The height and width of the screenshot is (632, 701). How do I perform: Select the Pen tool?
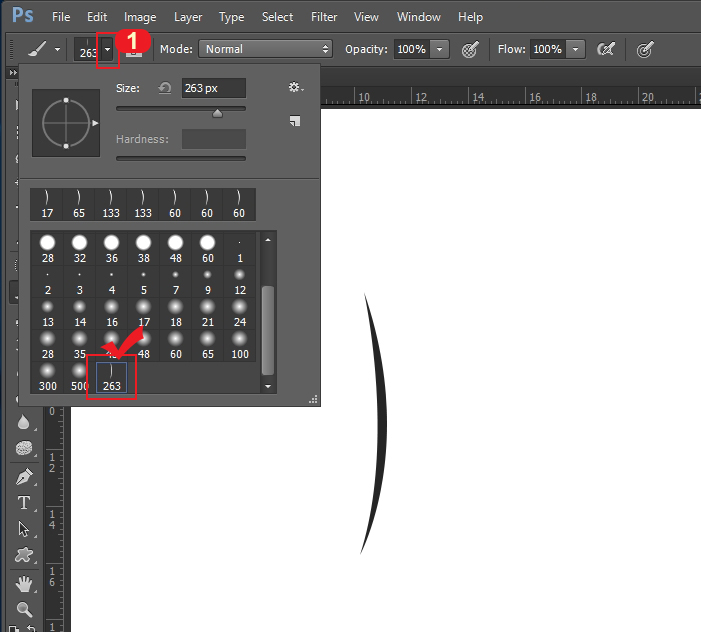point(24,476)
